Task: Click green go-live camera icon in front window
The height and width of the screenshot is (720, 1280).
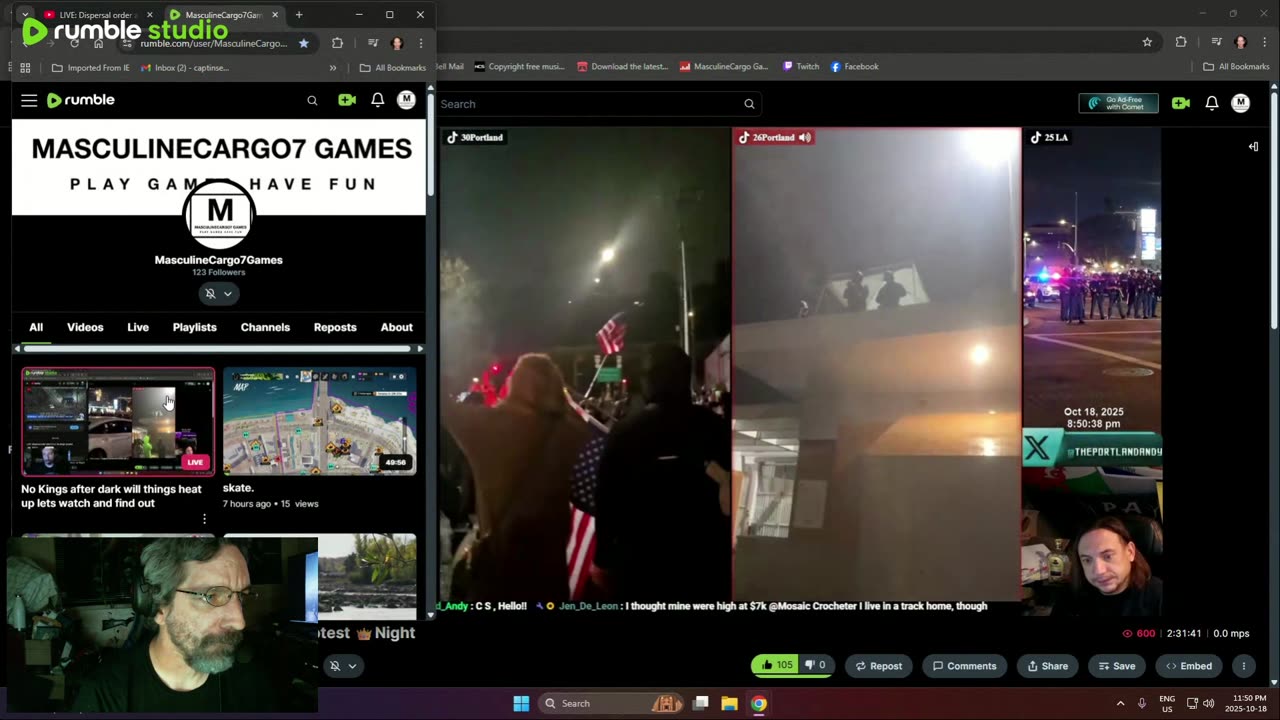Action: 346,100
